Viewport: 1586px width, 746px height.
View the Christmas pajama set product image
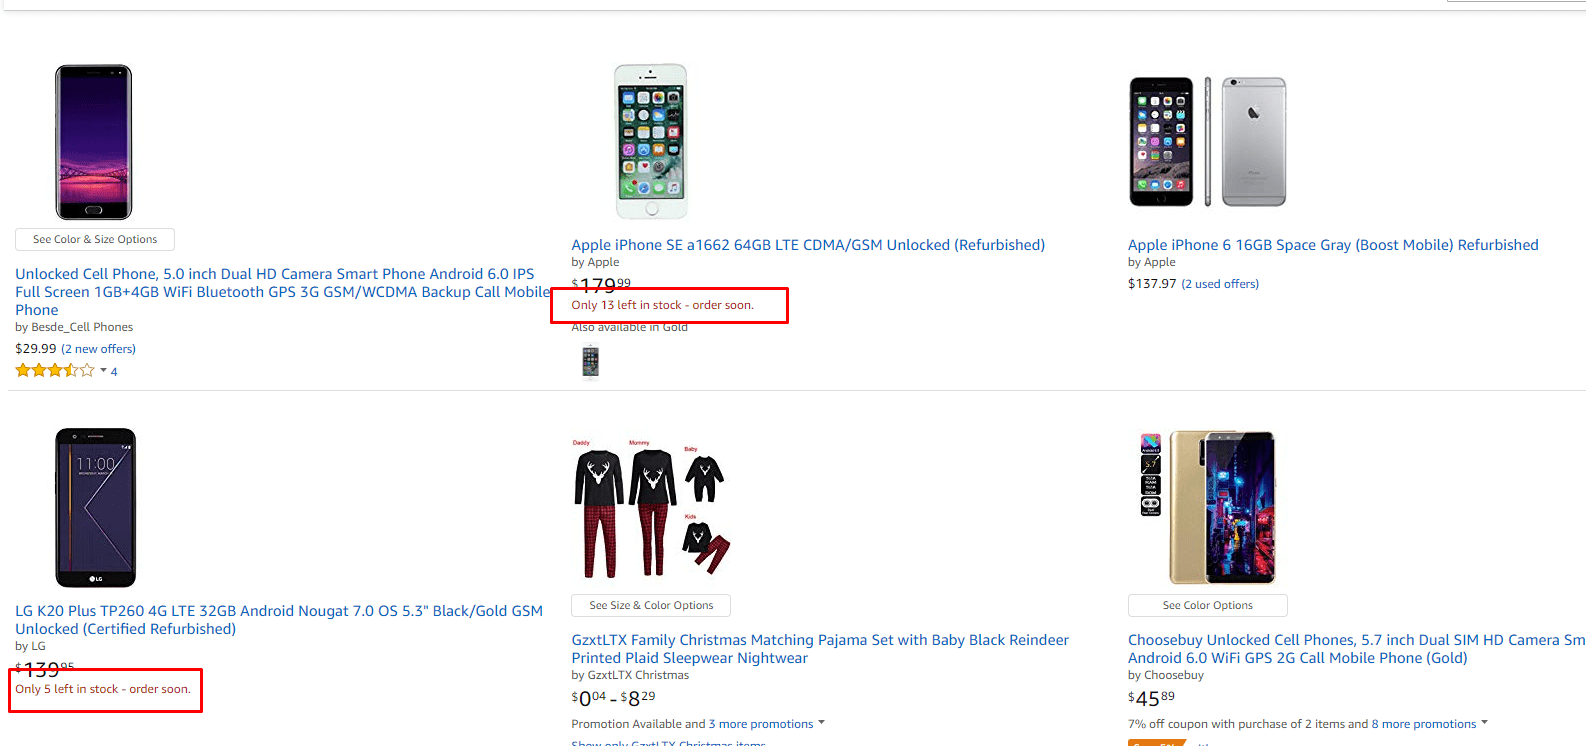point(651,507)
